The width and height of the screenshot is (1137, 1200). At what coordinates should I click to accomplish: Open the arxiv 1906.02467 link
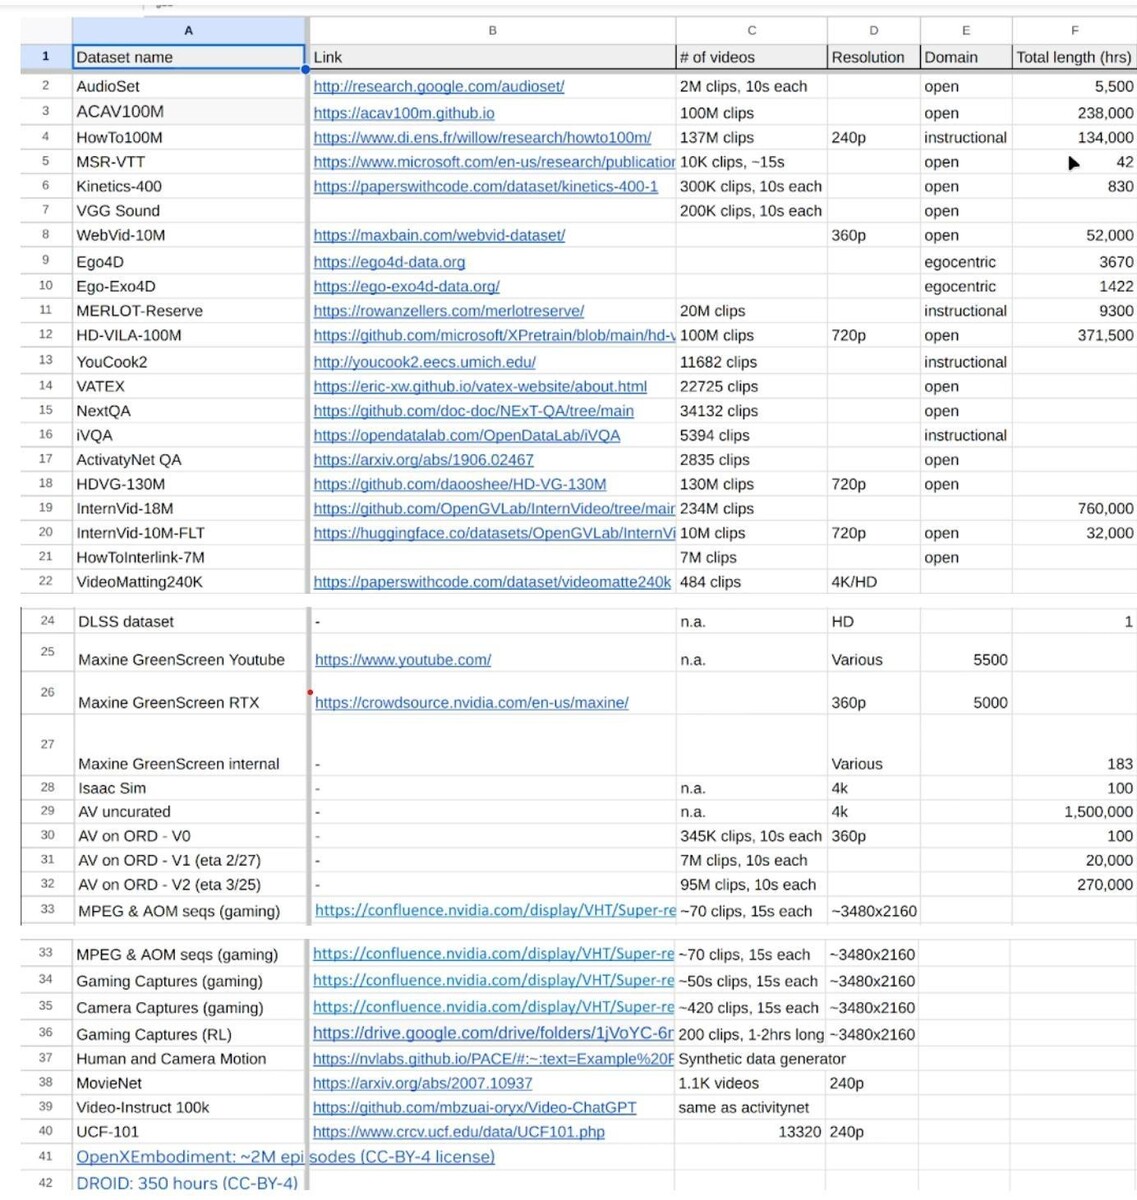coord(423,460)
